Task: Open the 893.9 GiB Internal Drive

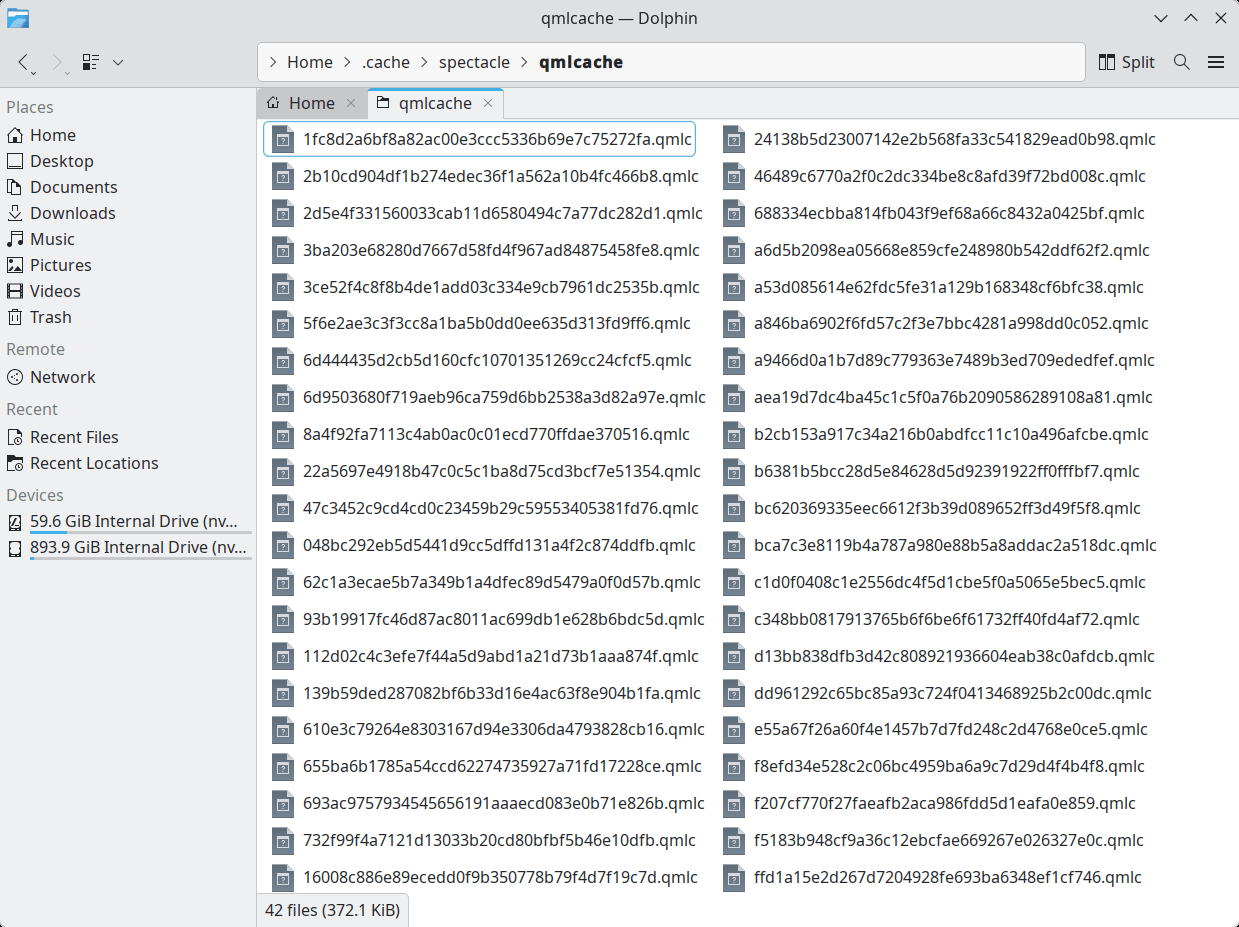Action: pos(138,547)
